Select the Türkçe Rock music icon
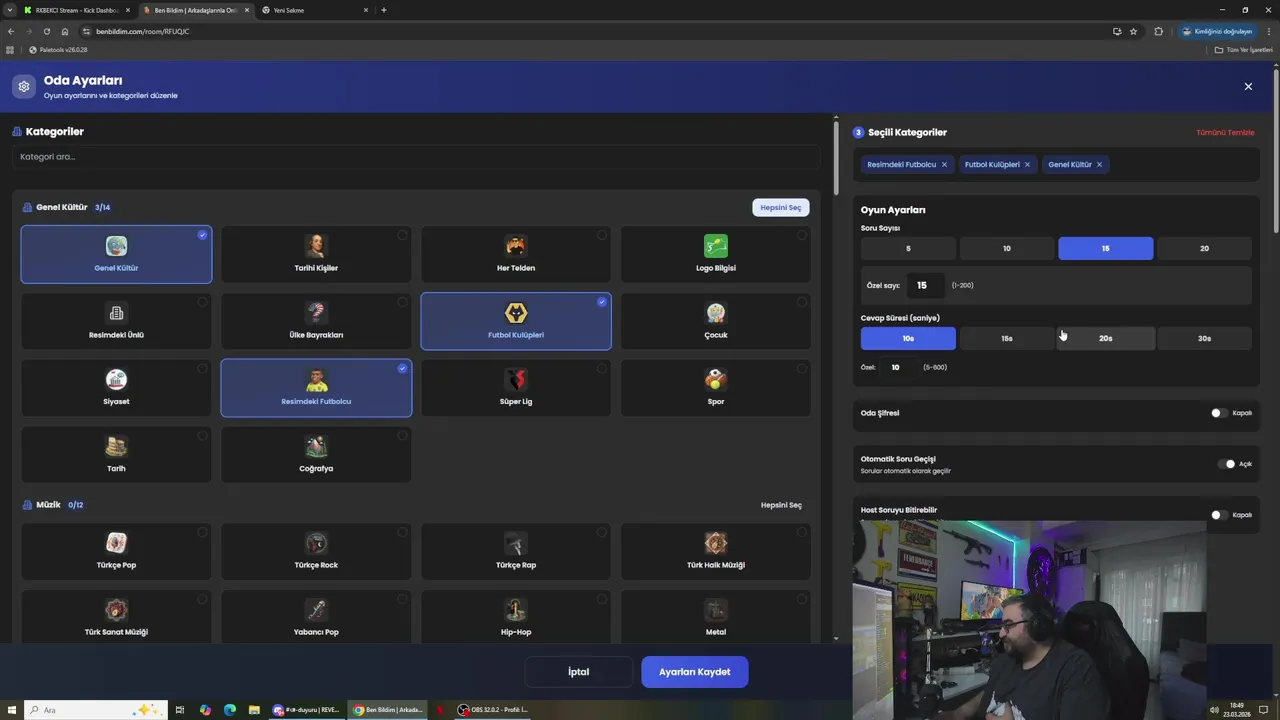This screenshot has width=1280, height=720. (x=316, y=543)
